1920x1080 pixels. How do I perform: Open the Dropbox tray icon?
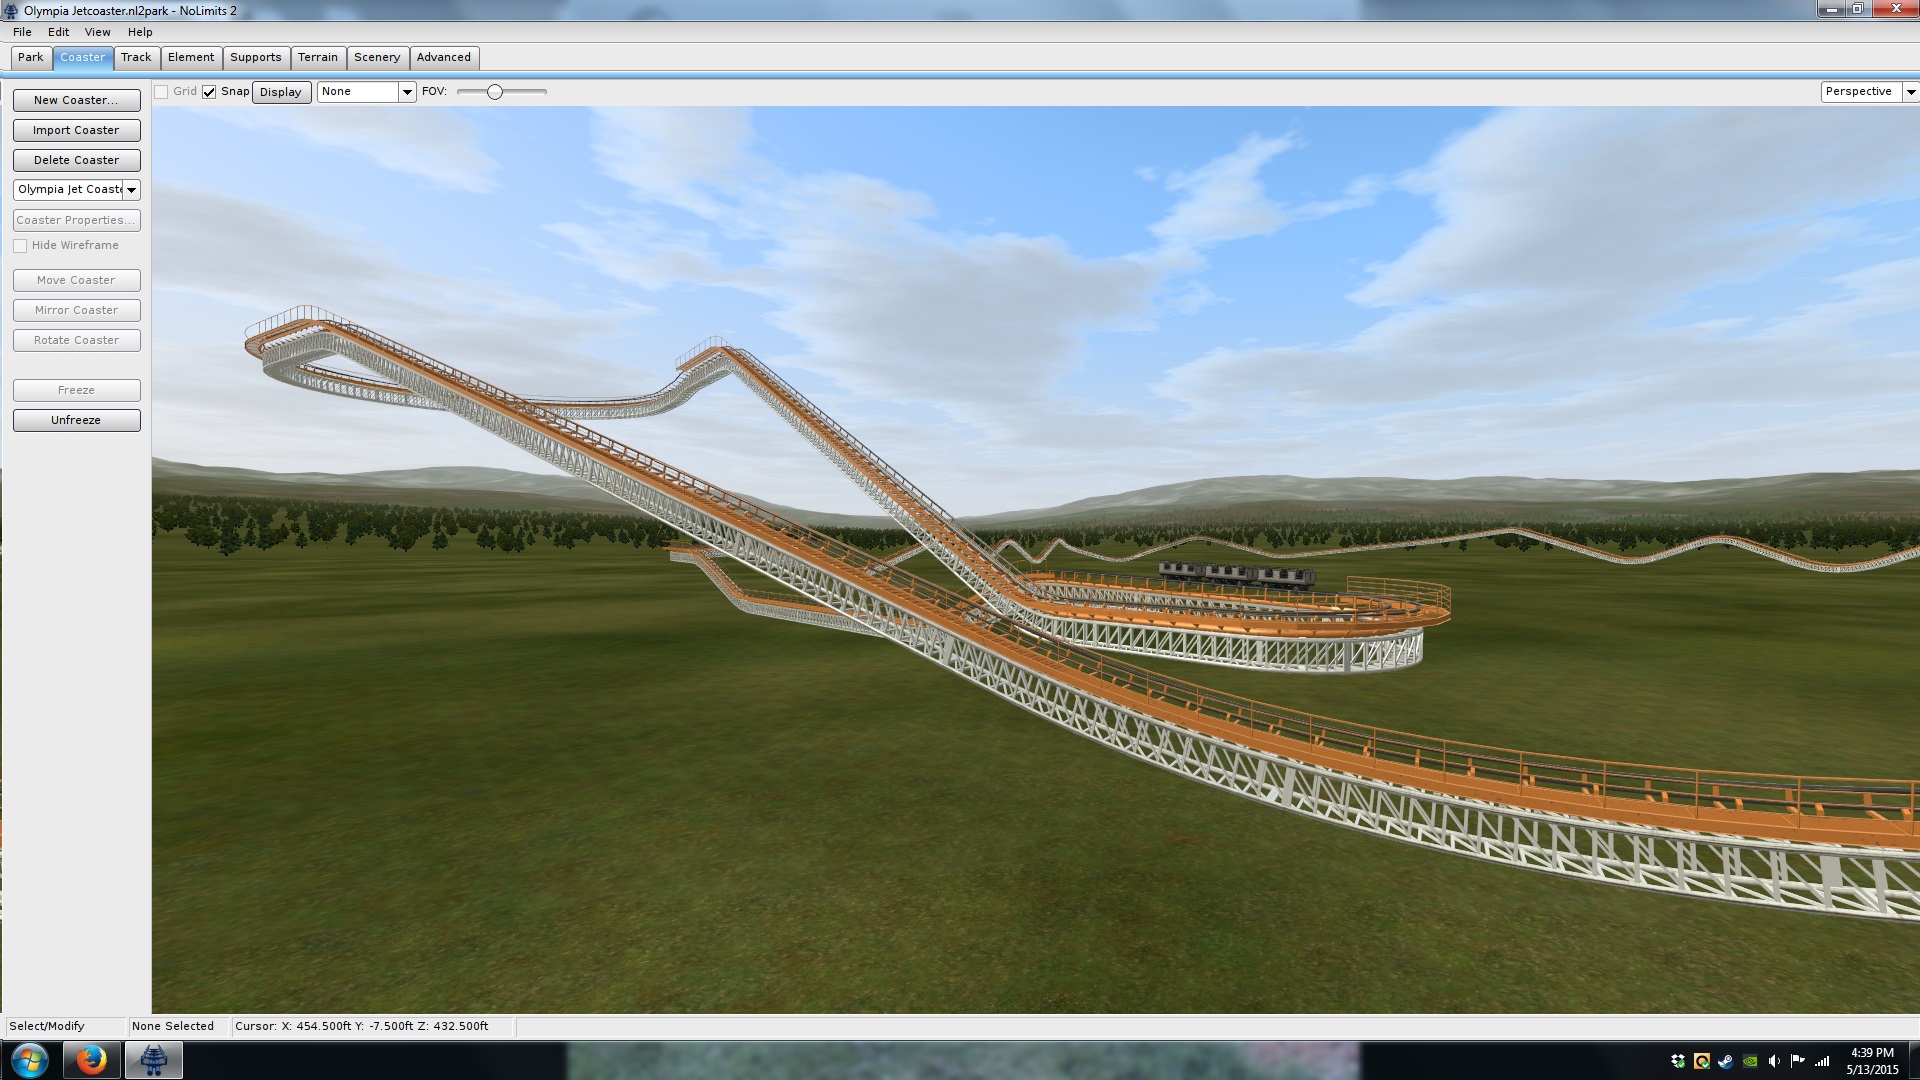[1678, 1061]
